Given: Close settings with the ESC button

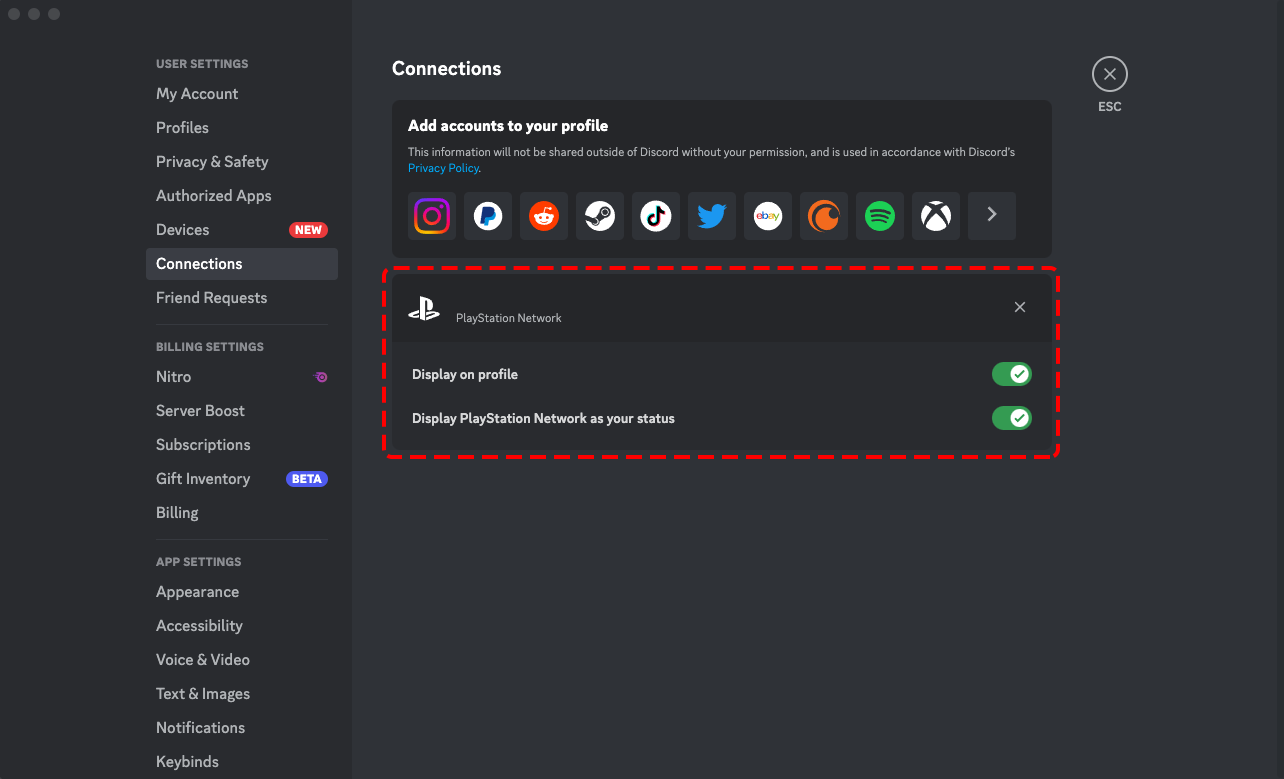Looking at the screenshot, I should click(1109, 75).
